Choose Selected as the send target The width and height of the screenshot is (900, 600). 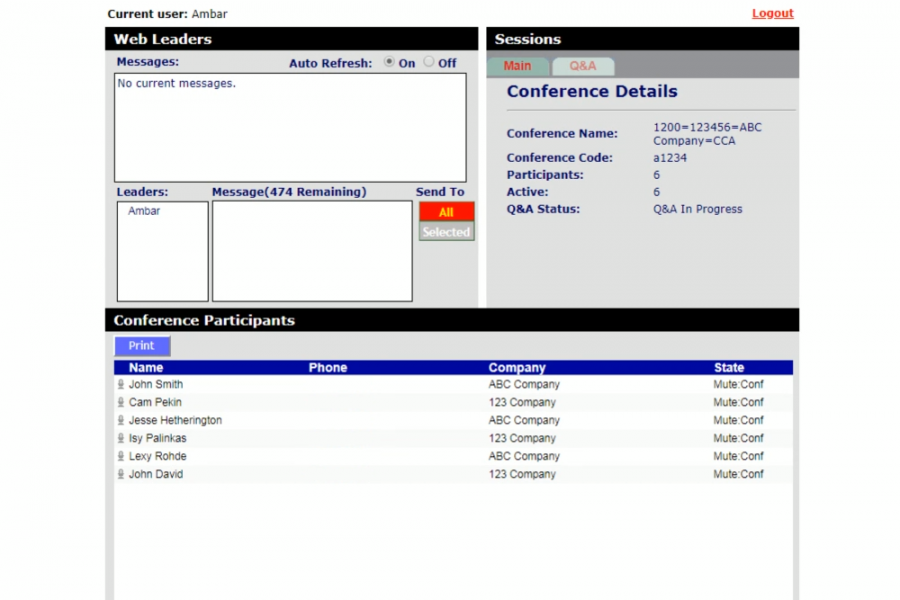click(446, 232)
